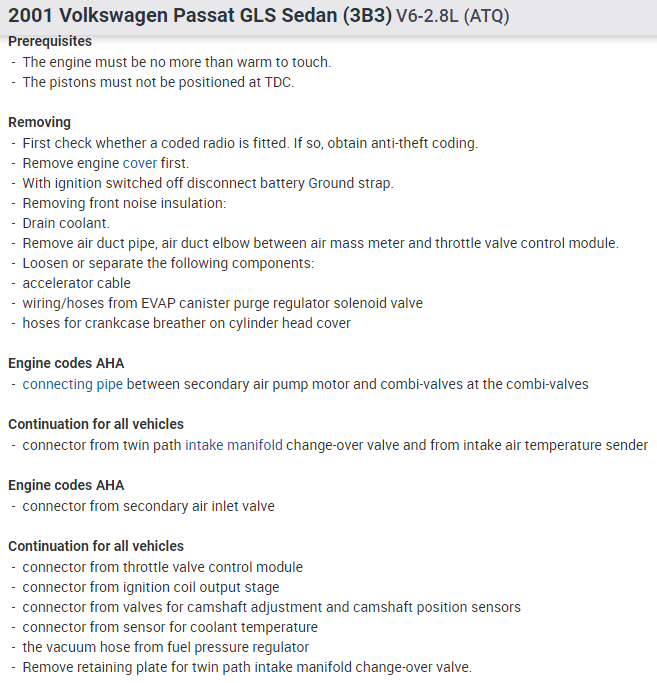This screenshot has height=683, width=657.
Task: Click the pistons not positioned at TDC line
Action: click(x=158, y=82)
